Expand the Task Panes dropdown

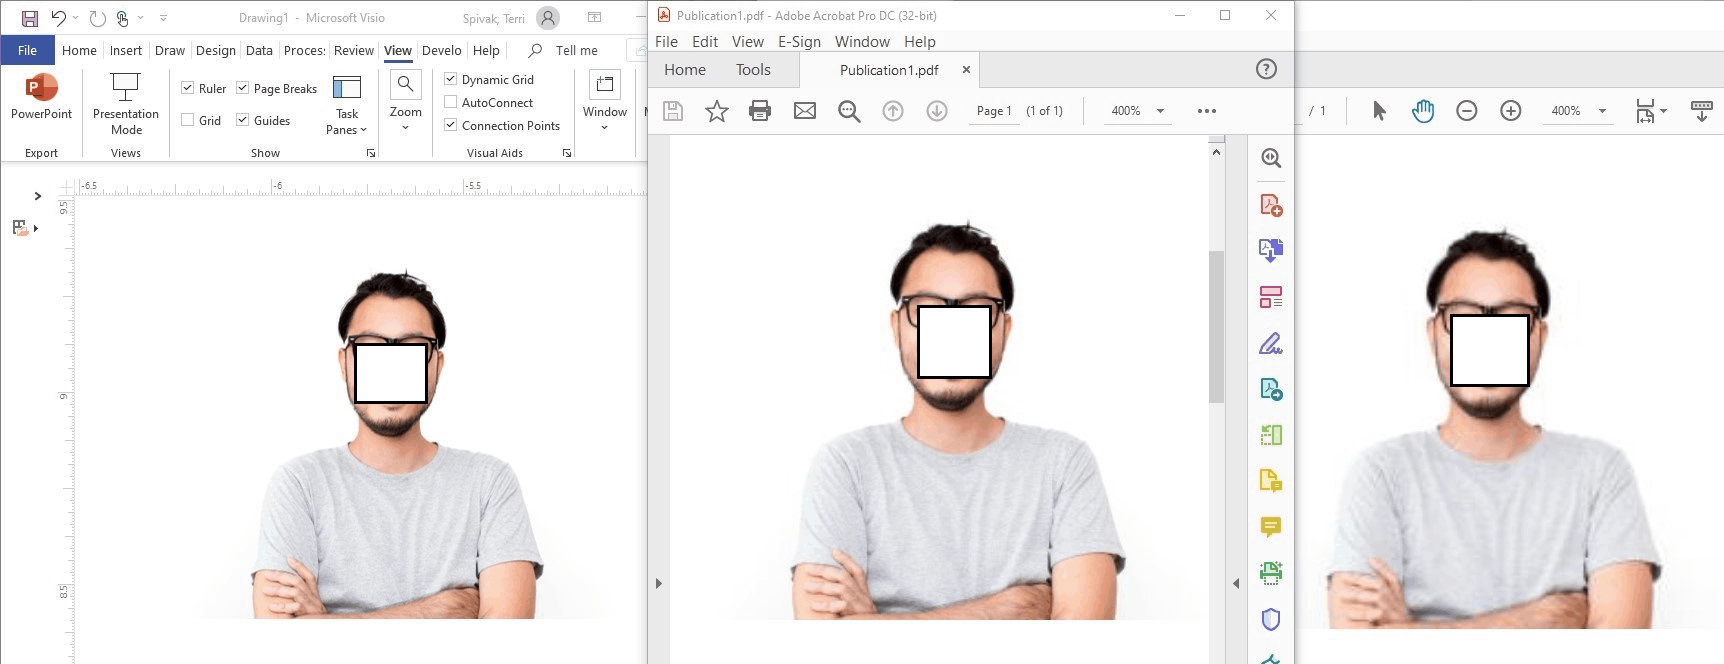click(347, 105)
